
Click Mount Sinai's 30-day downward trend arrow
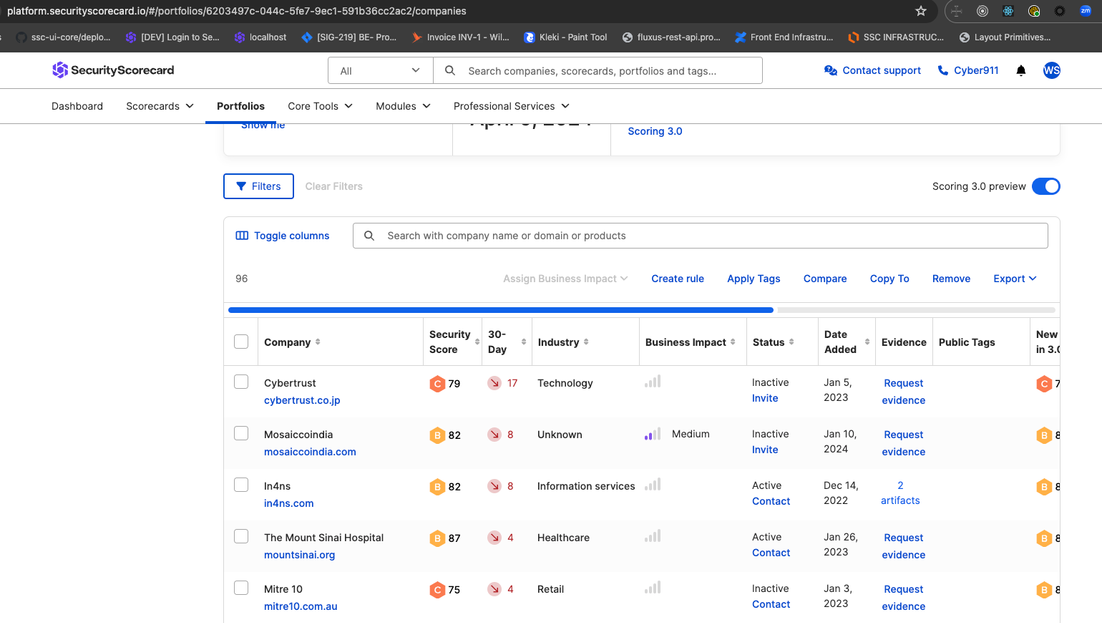tap(495, 537)
